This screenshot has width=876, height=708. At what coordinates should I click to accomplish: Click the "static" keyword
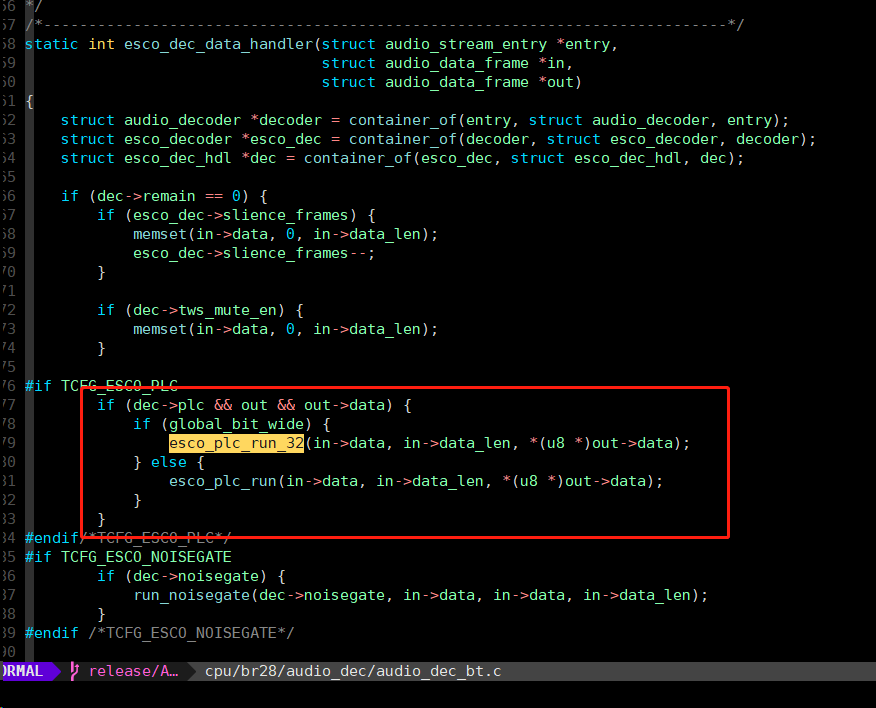[x=51, y=44]
